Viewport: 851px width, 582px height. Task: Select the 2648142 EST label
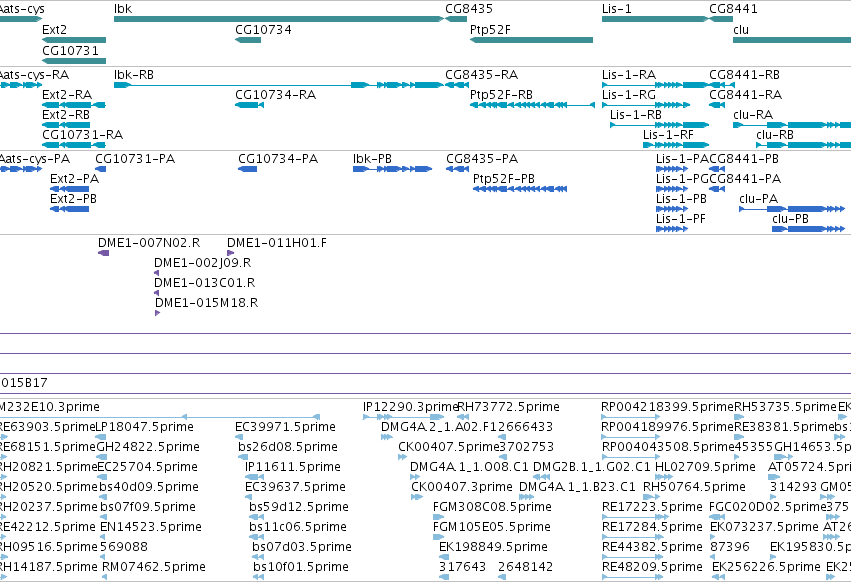(x=525, y=567)
